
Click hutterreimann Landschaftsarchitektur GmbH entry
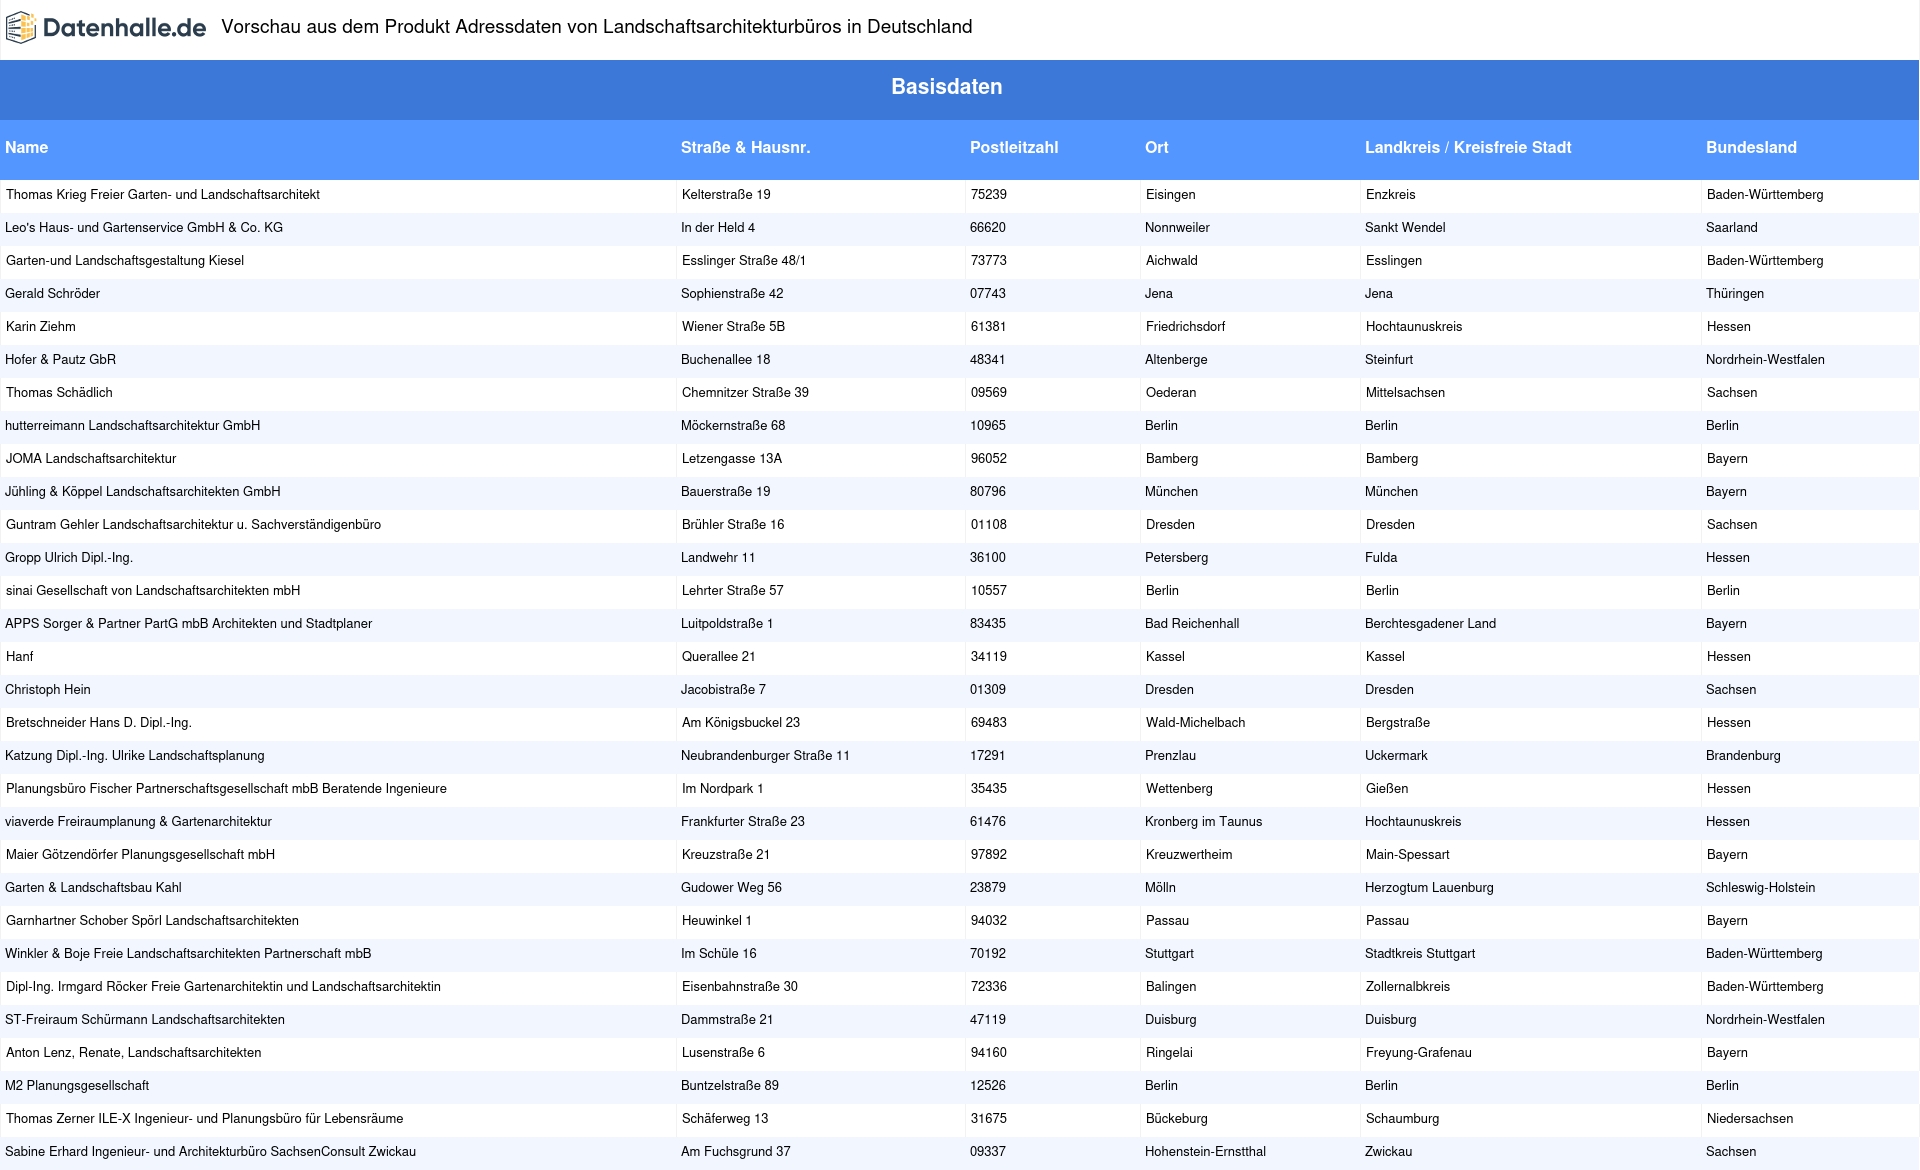[132, 426]
